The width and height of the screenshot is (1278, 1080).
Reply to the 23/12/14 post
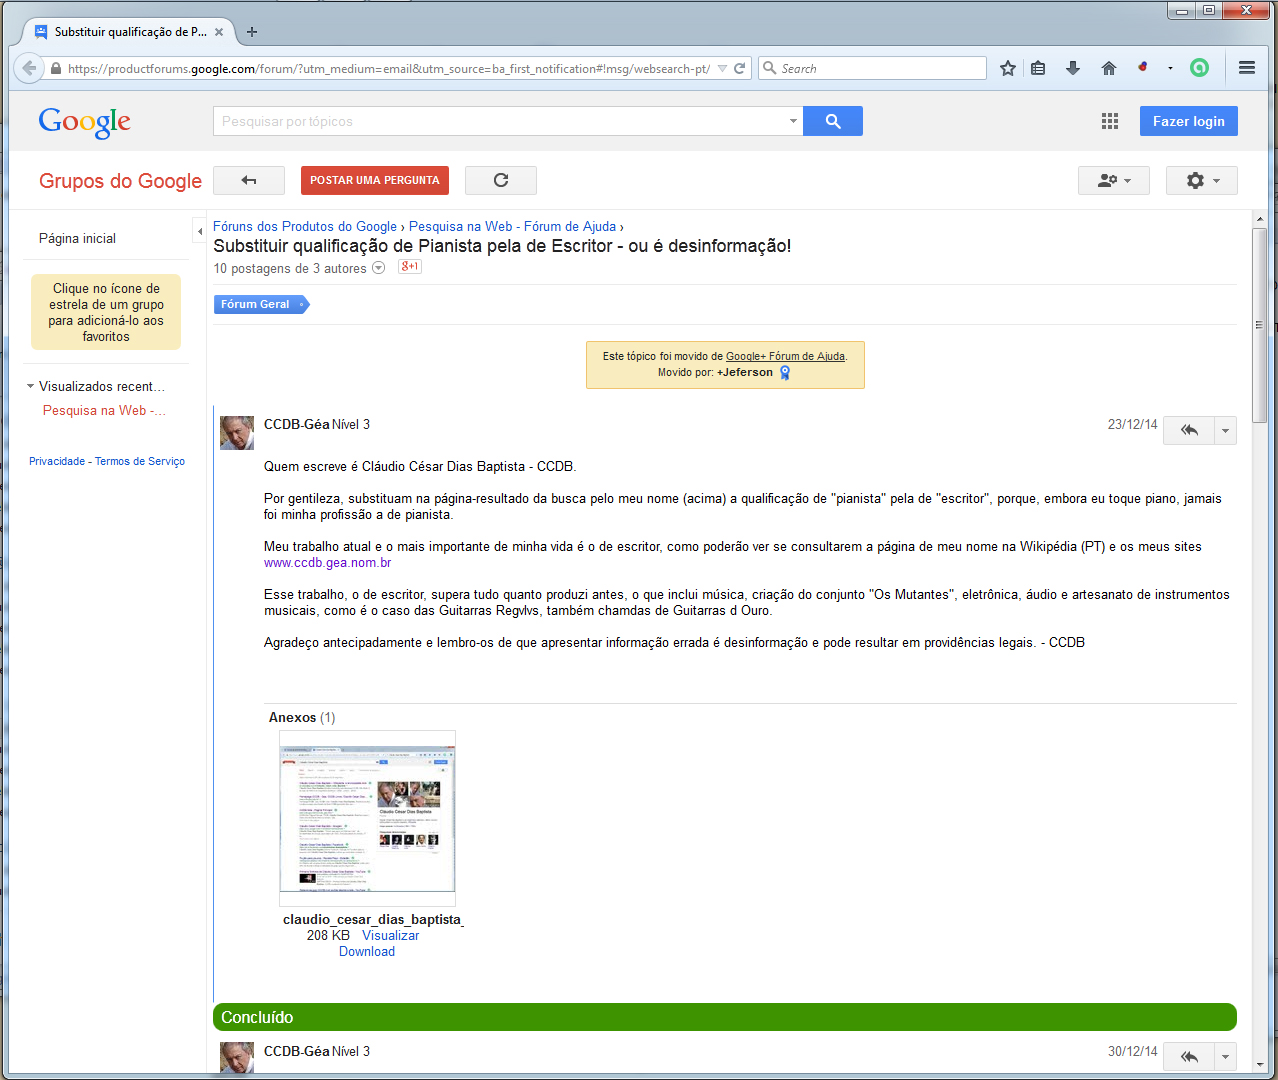tap(1188, 430)
